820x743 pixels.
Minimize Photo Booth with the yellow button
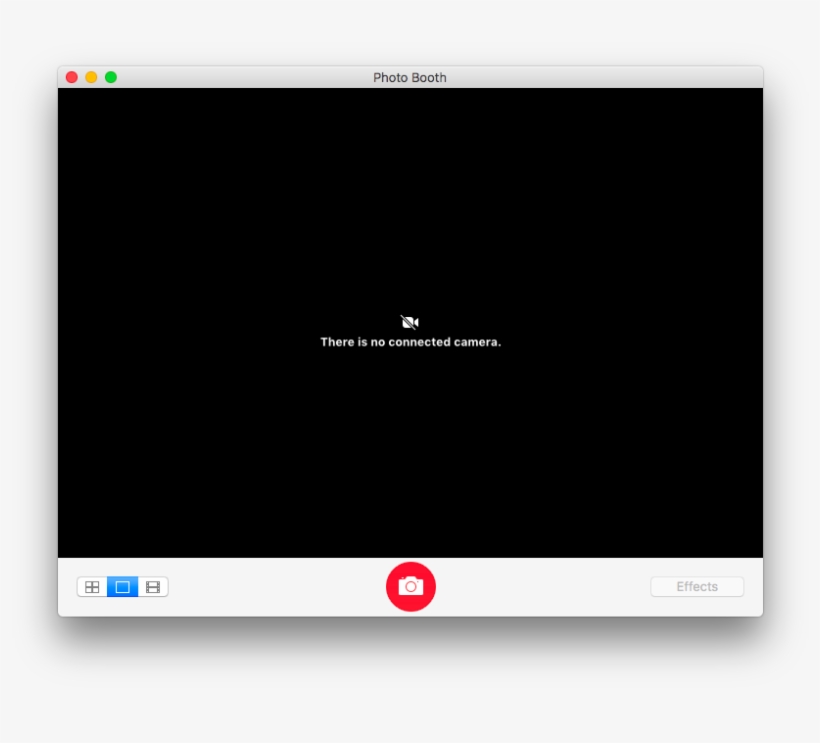[91, 77]
